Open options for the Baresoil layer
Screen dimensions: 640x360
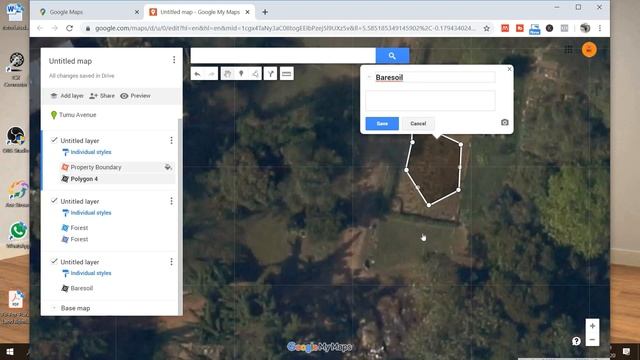pyautogui.click(x=171, y=262)
